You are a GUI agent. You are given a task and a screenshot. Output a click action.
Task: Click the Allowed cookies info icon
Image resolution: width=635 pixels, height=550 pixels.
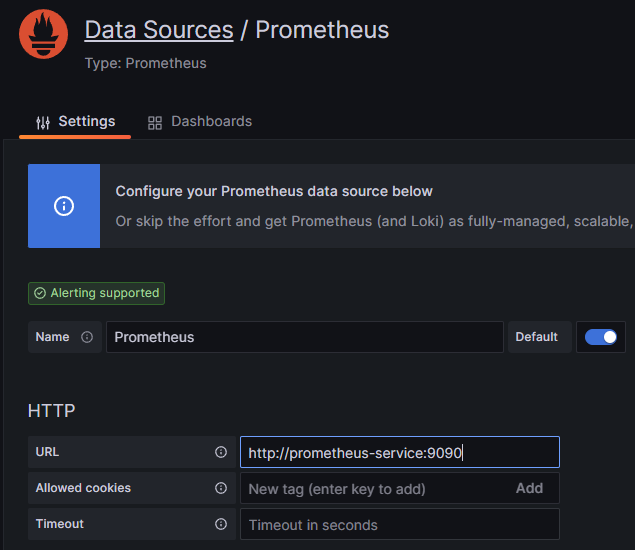tap(221, 488)
